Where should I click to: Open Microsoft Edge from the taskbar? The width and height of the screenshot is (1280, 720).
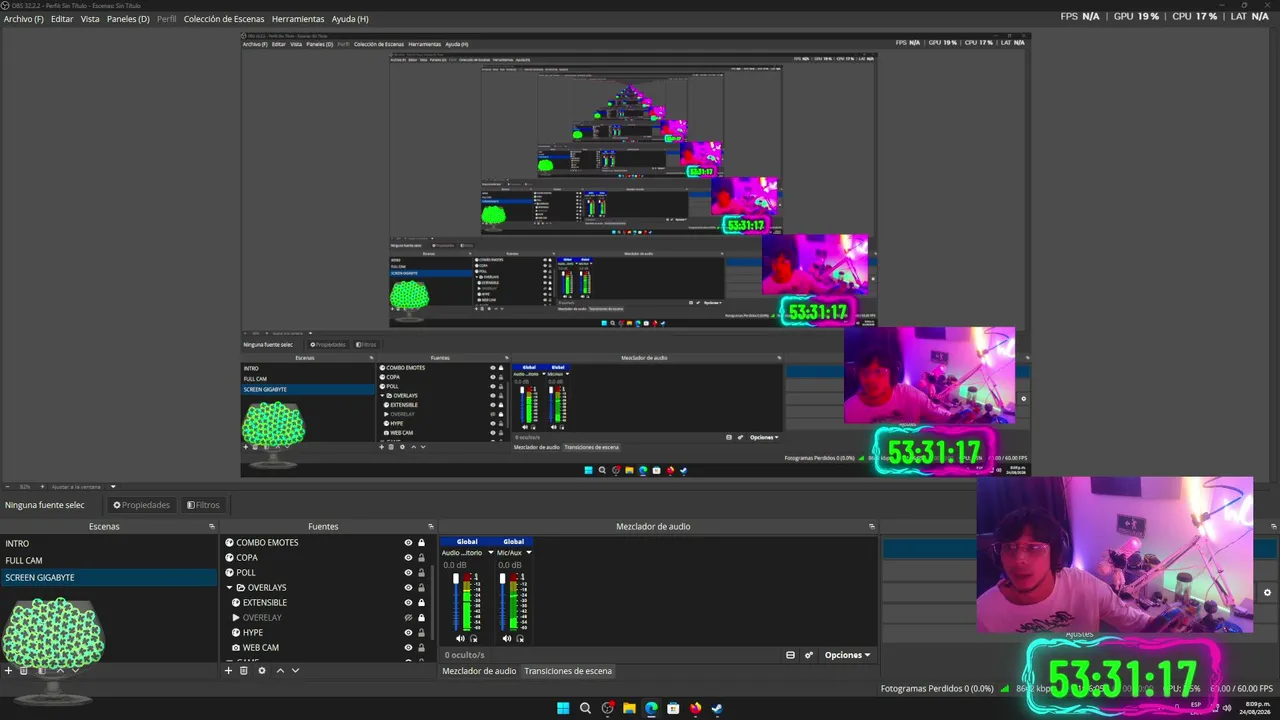651,708
